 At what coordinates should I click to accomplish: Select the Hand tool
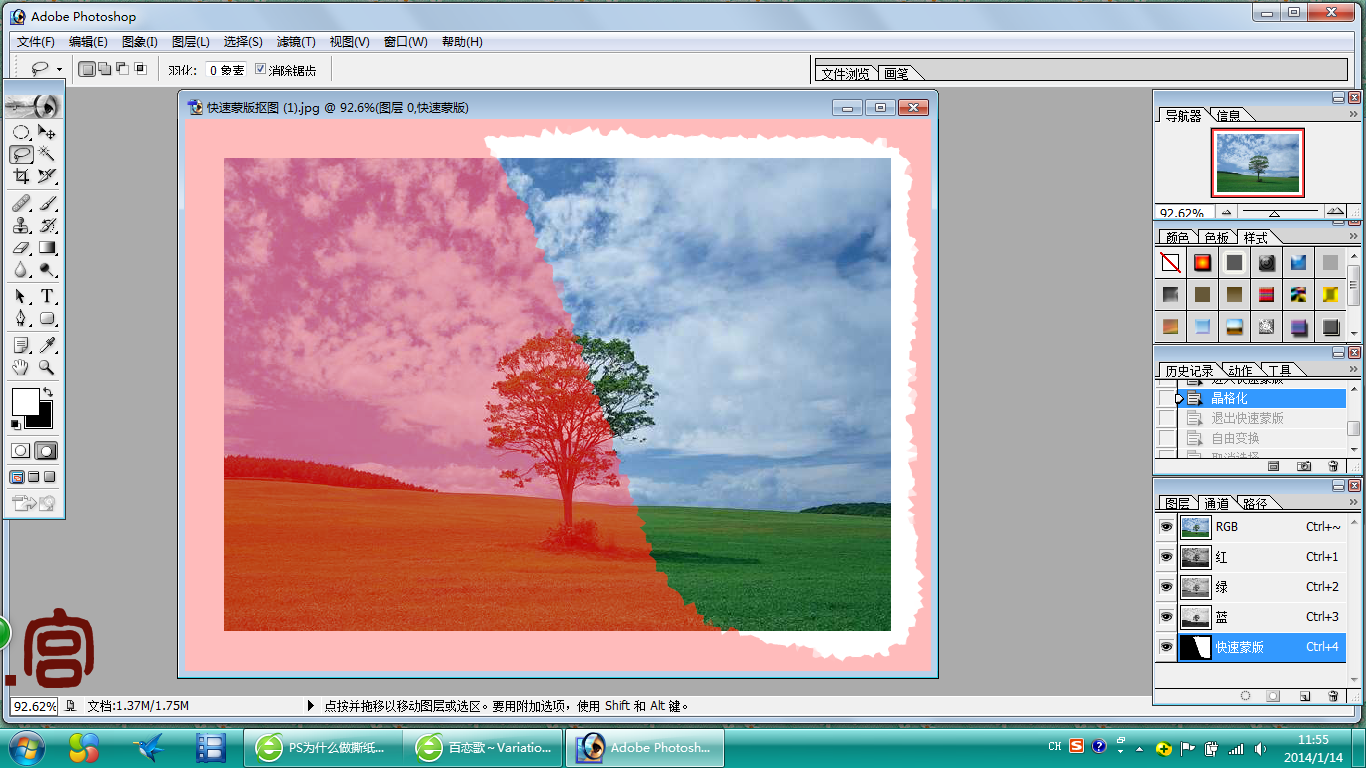coord(21,368)
